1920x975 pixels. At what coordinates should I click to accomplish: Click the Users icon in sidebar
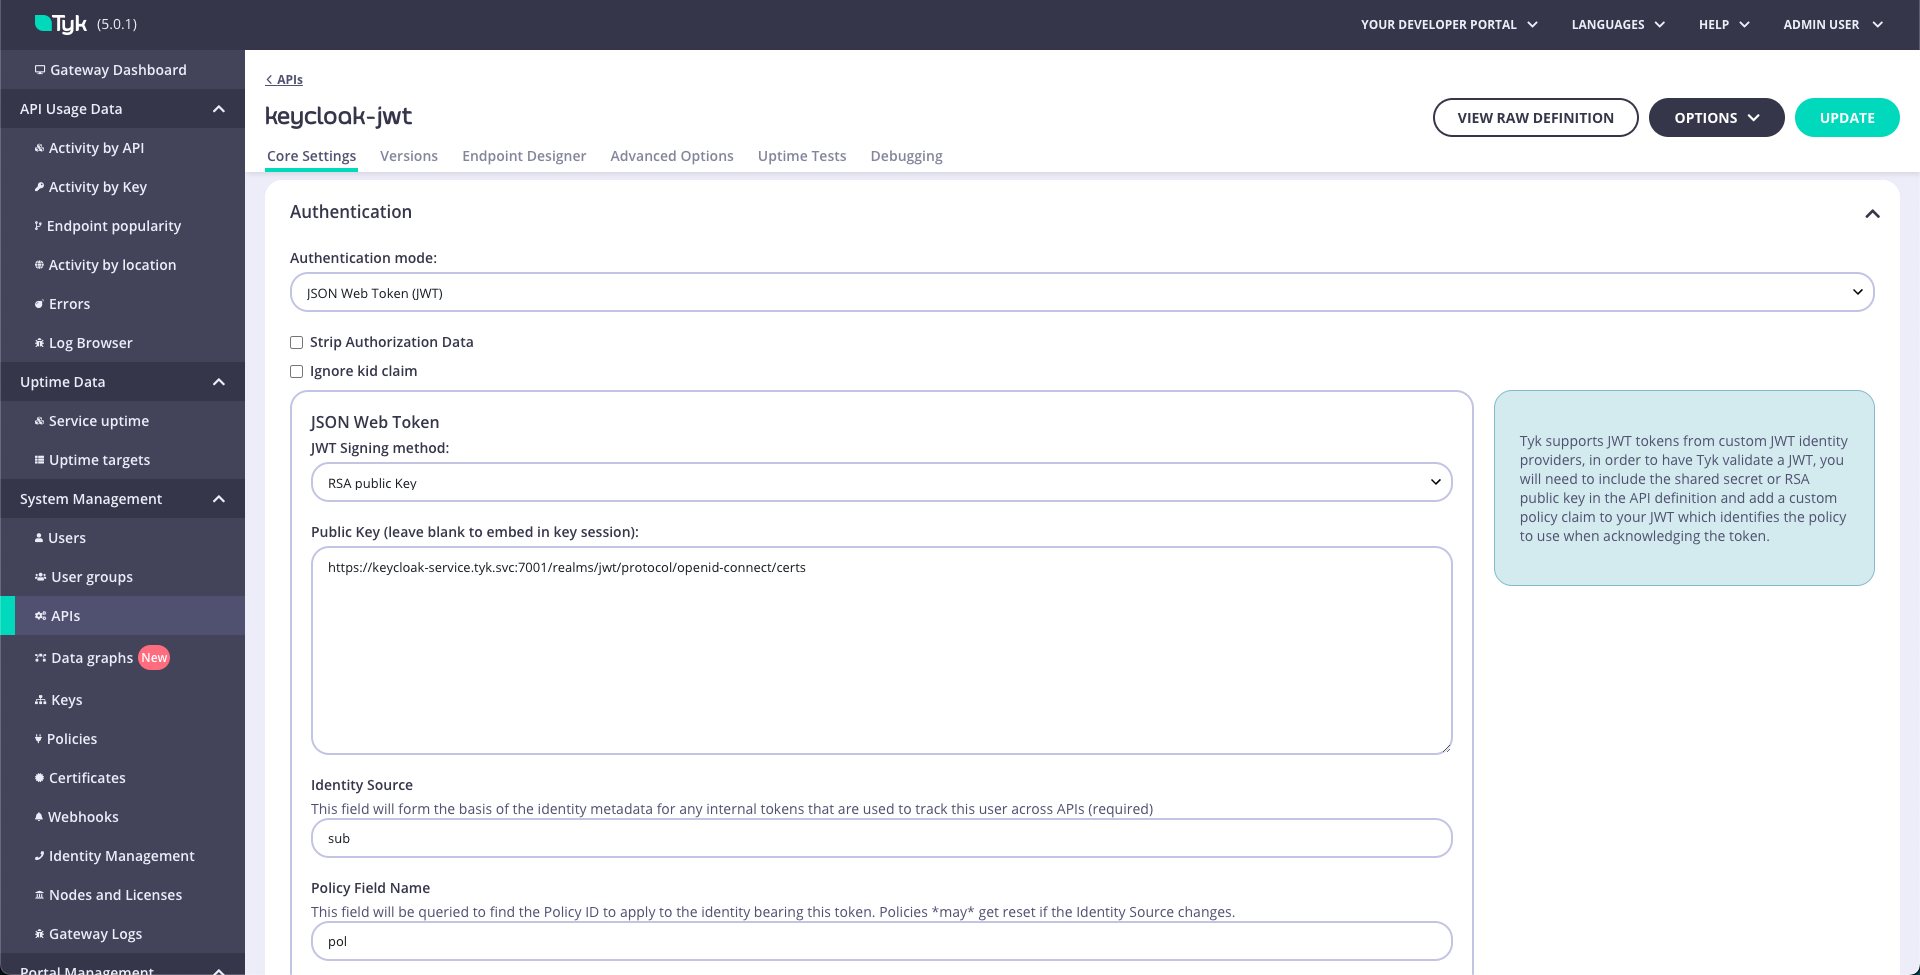pos(39,538)
